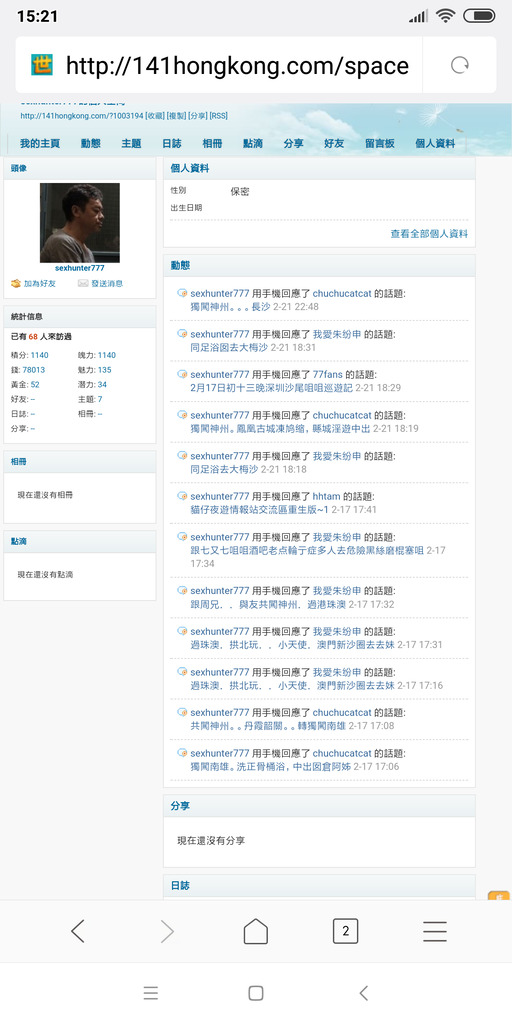512x1024 pixels.
Task: Open 個人資料 navigation tab
Action: coord(435,144)
